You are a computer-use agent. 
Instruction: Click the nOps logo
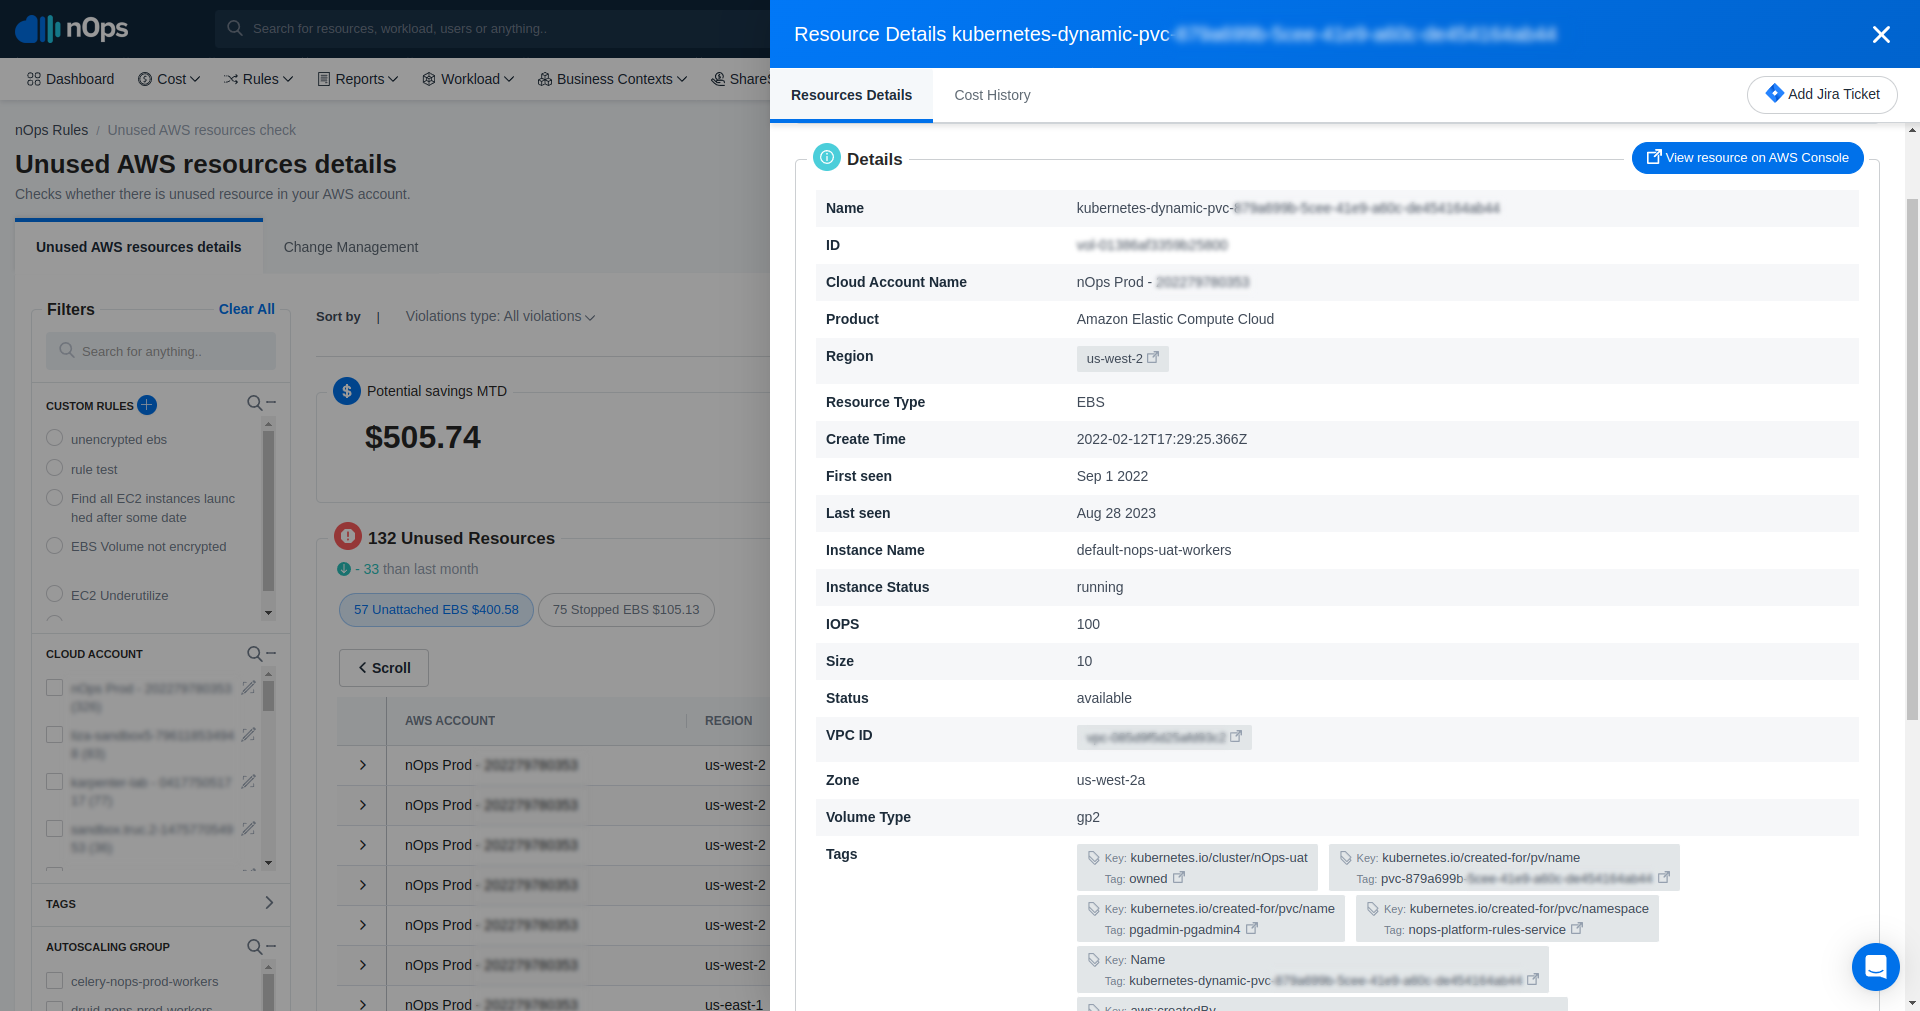pyautogui.click(x=72, y=28)
